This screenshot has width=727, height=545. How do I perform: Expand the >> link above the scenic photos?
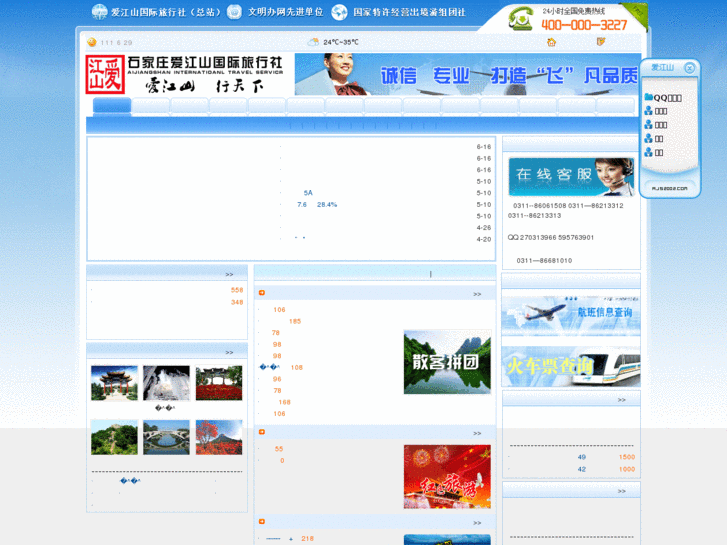tap(229, 353)
